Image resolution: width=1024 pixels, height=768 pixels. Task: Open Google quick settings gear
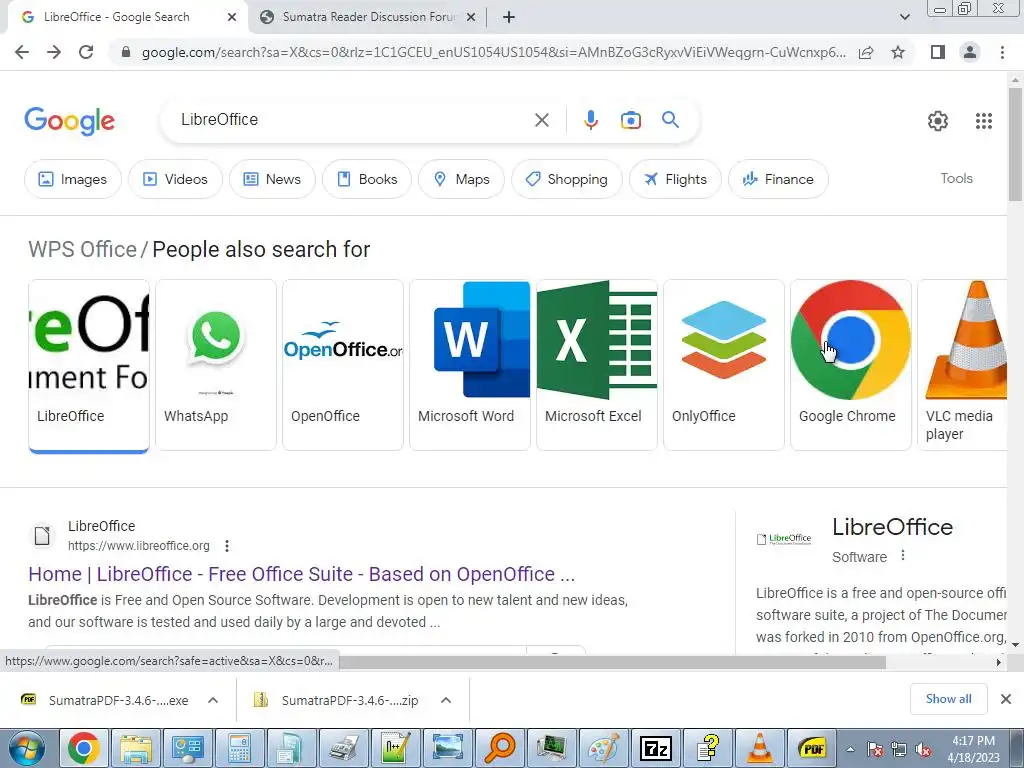[x=938, y=121]
